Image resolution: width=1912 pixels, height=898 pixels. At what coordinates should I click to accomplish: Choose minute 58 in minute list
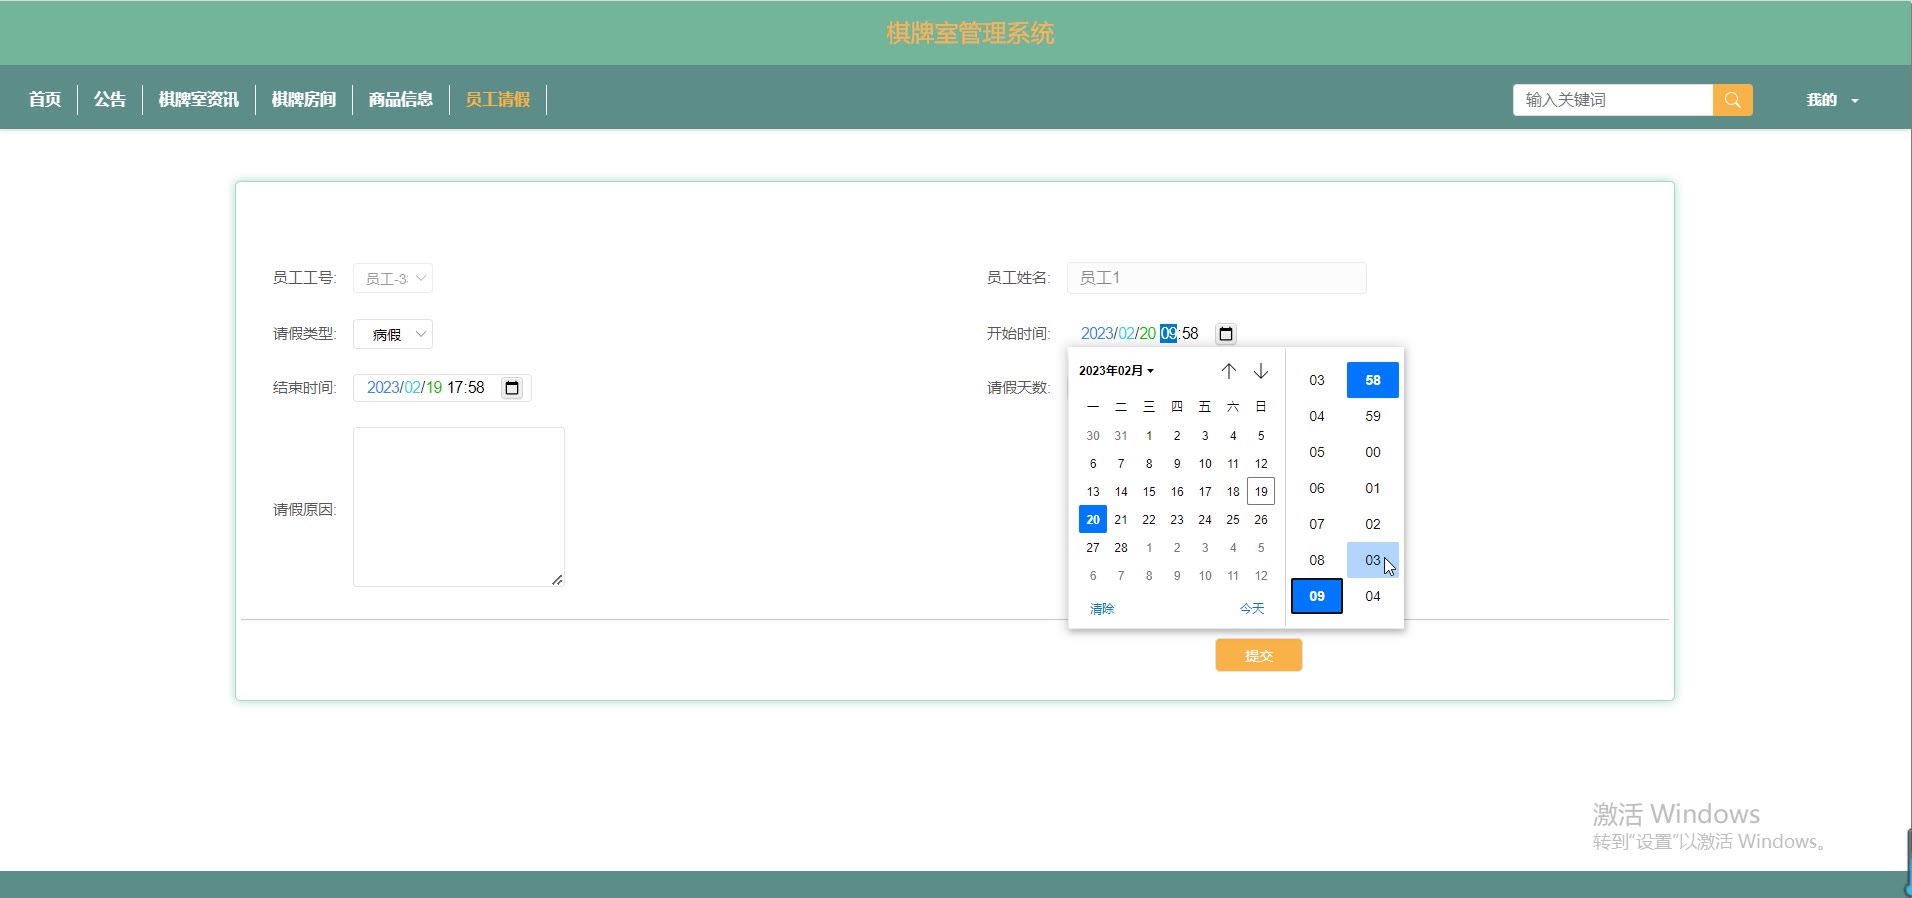pyautogui.click(x=1373, y=380)
